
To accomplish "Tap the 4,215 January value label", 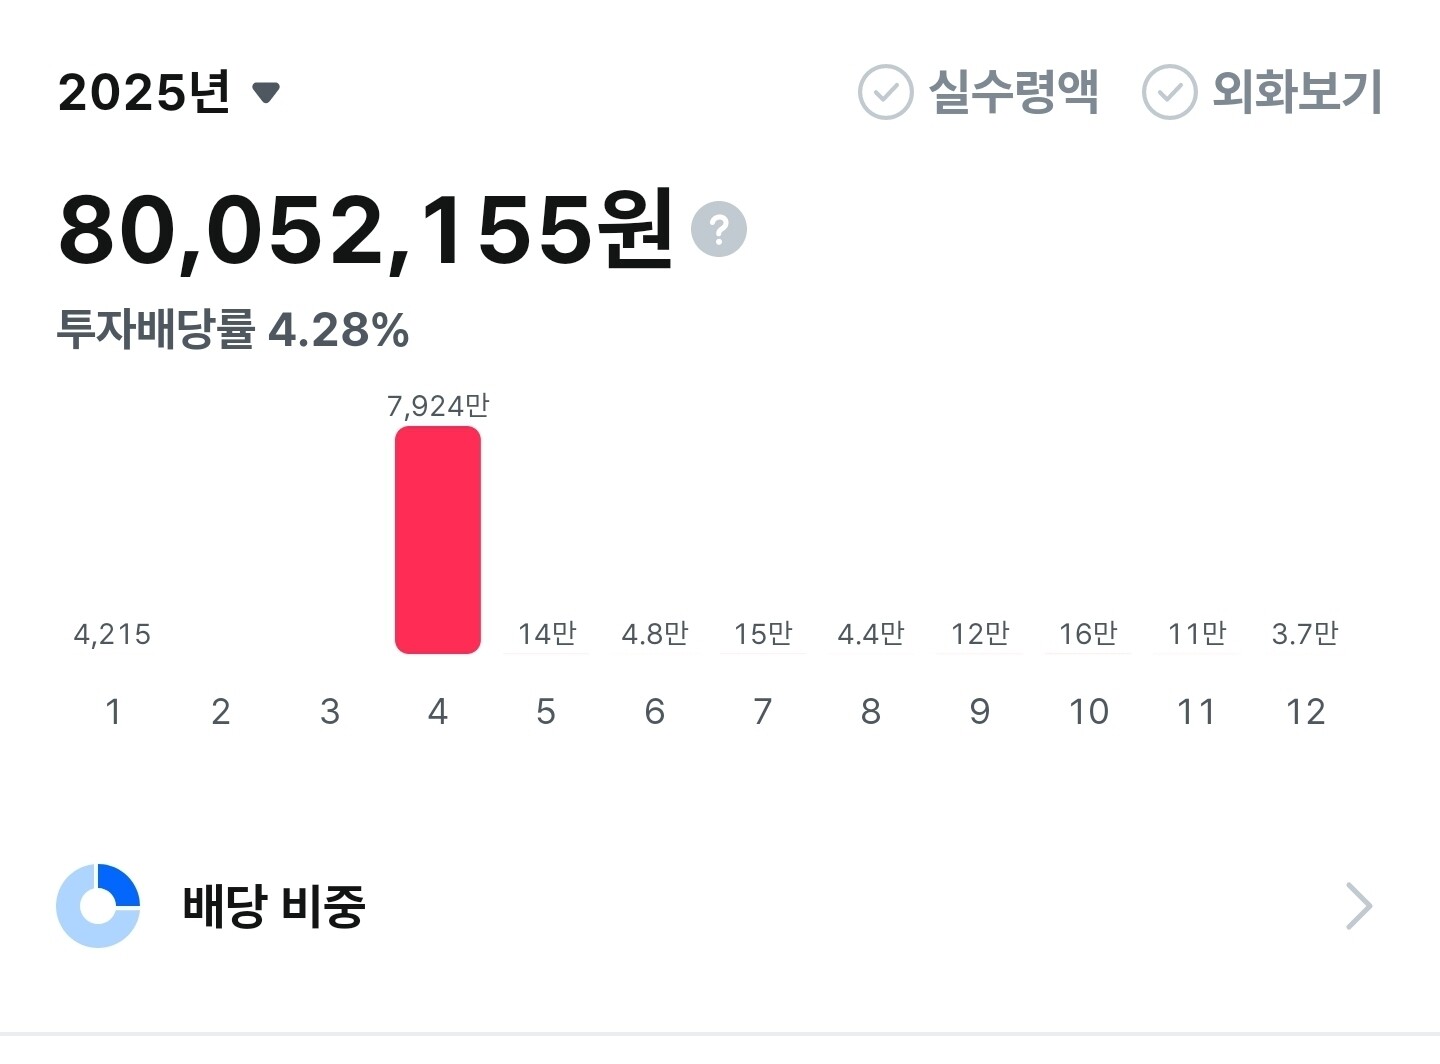I will click(112, 634).
